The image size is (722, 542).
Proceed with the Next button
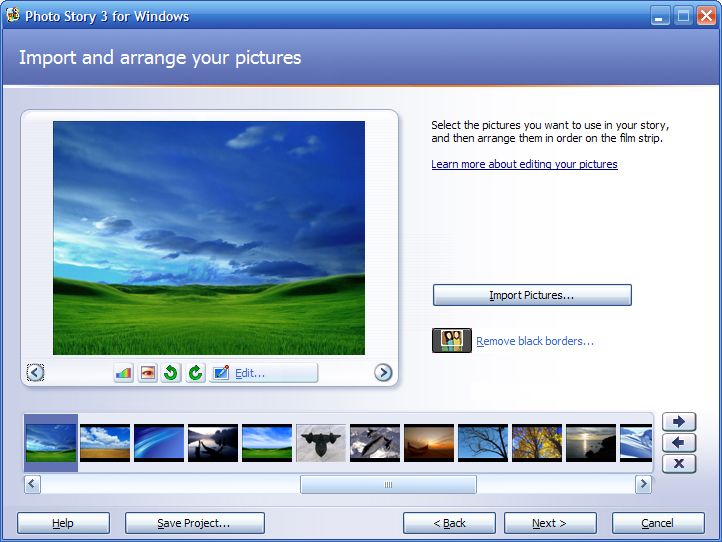point(550,523)
